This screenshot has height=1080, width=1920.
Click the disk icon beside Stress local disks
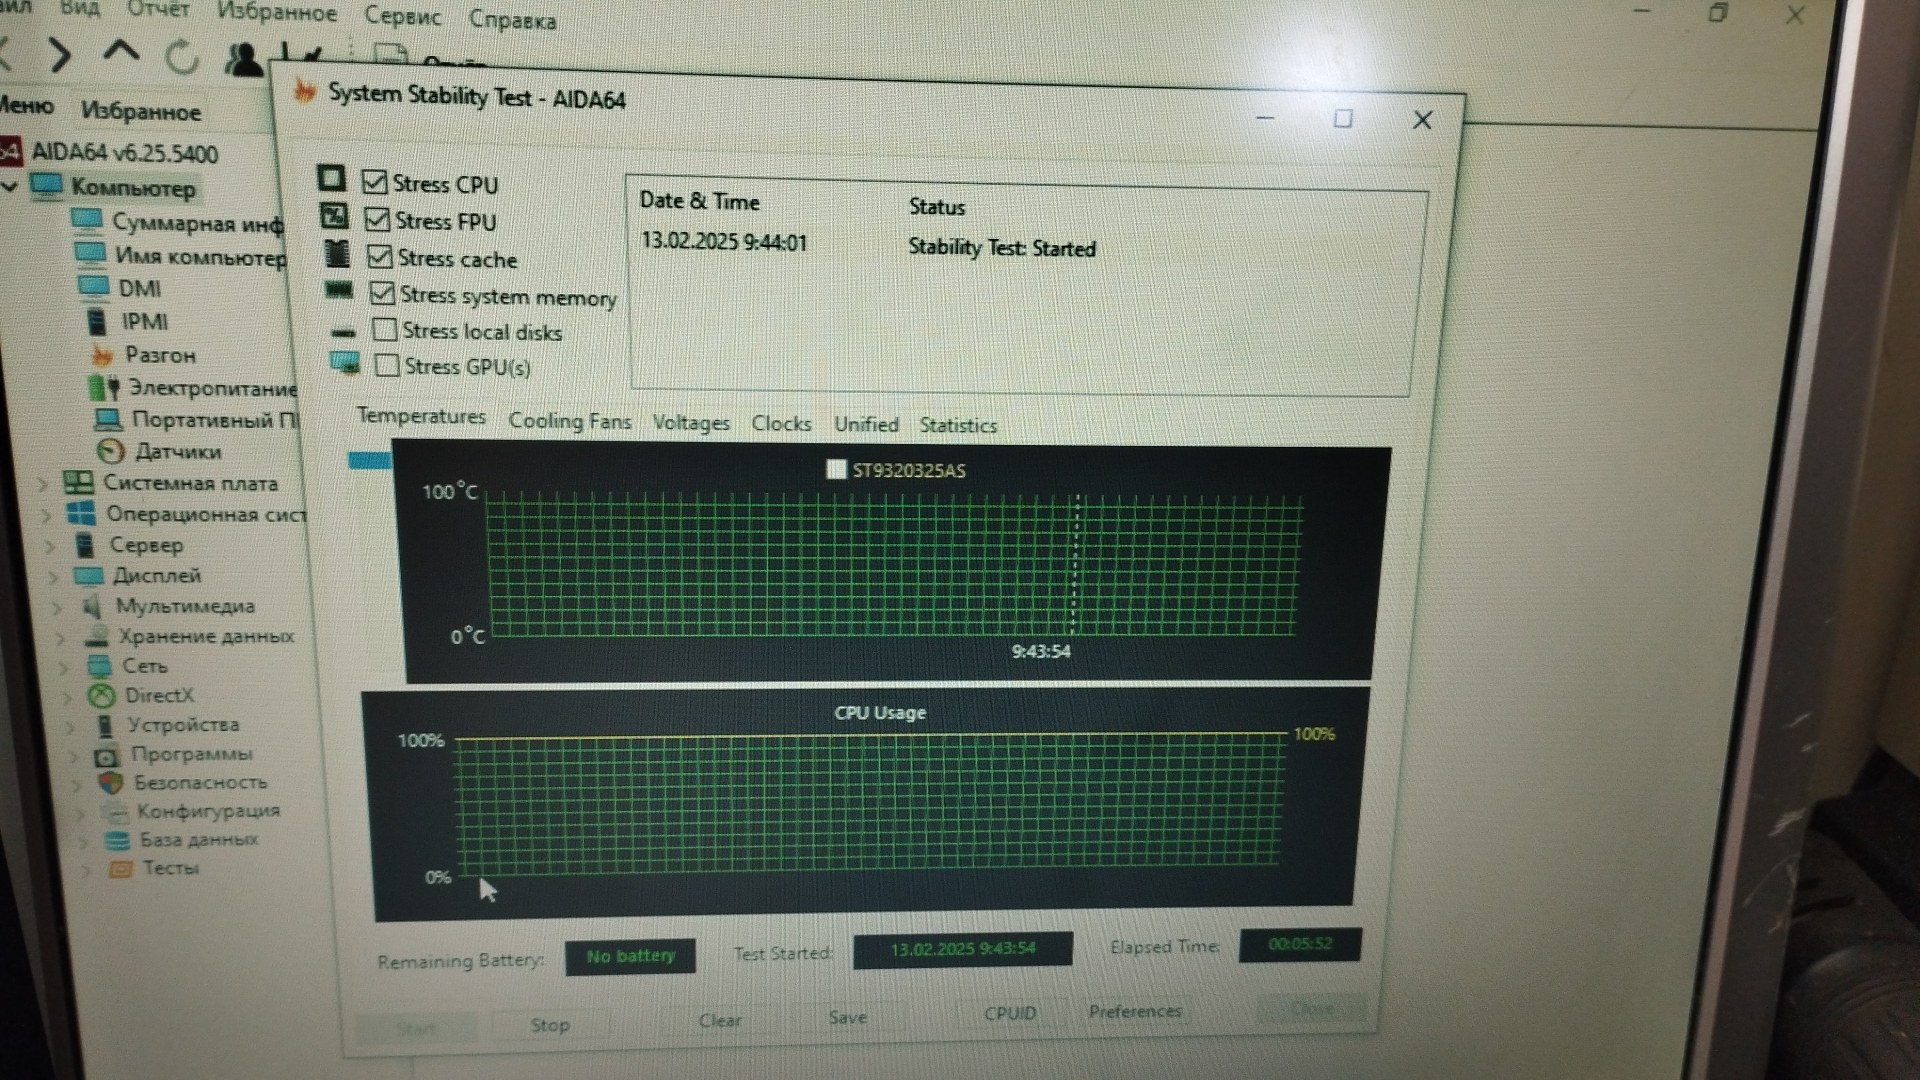point(343,333)
